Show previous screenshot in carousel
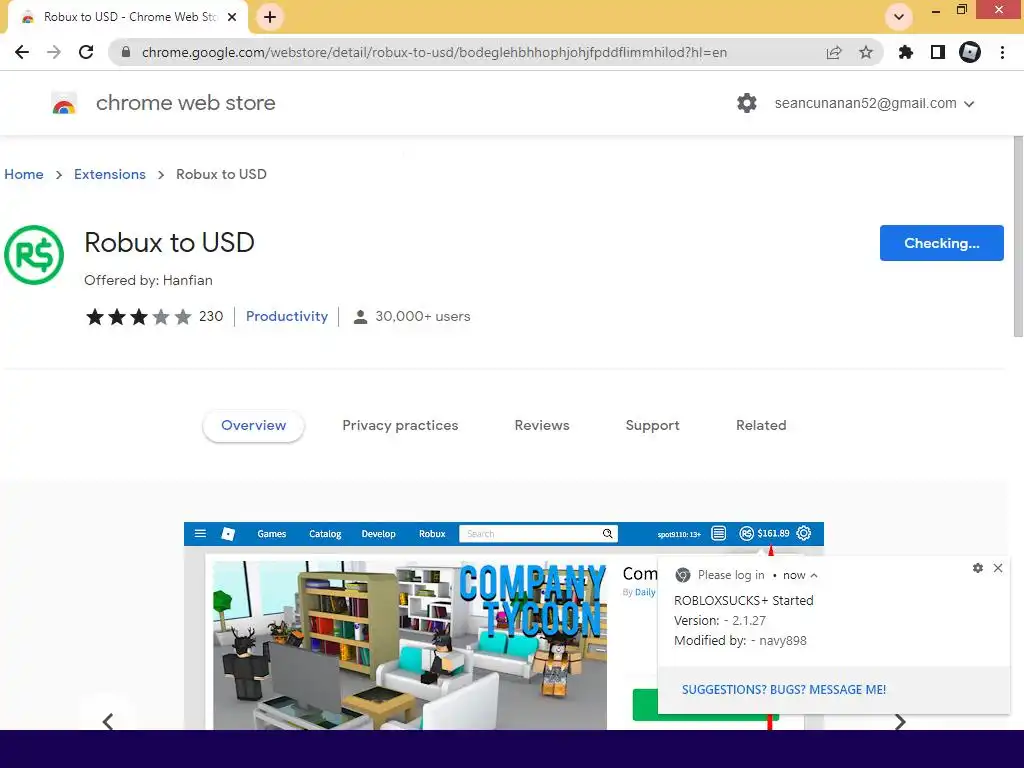 [108, 721]
